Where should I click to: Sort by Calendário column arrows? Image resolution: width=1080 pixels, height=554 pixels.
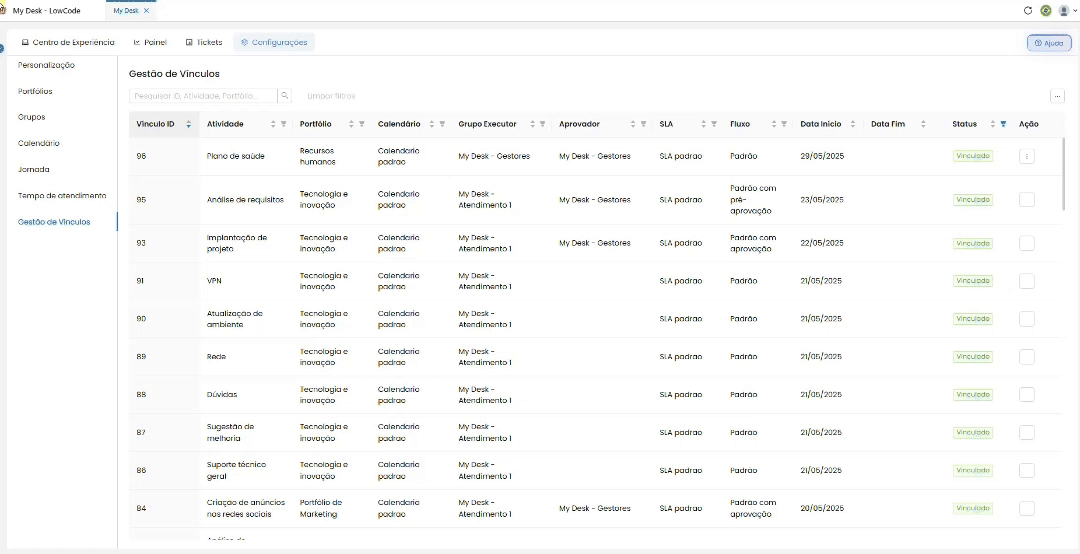432,125
